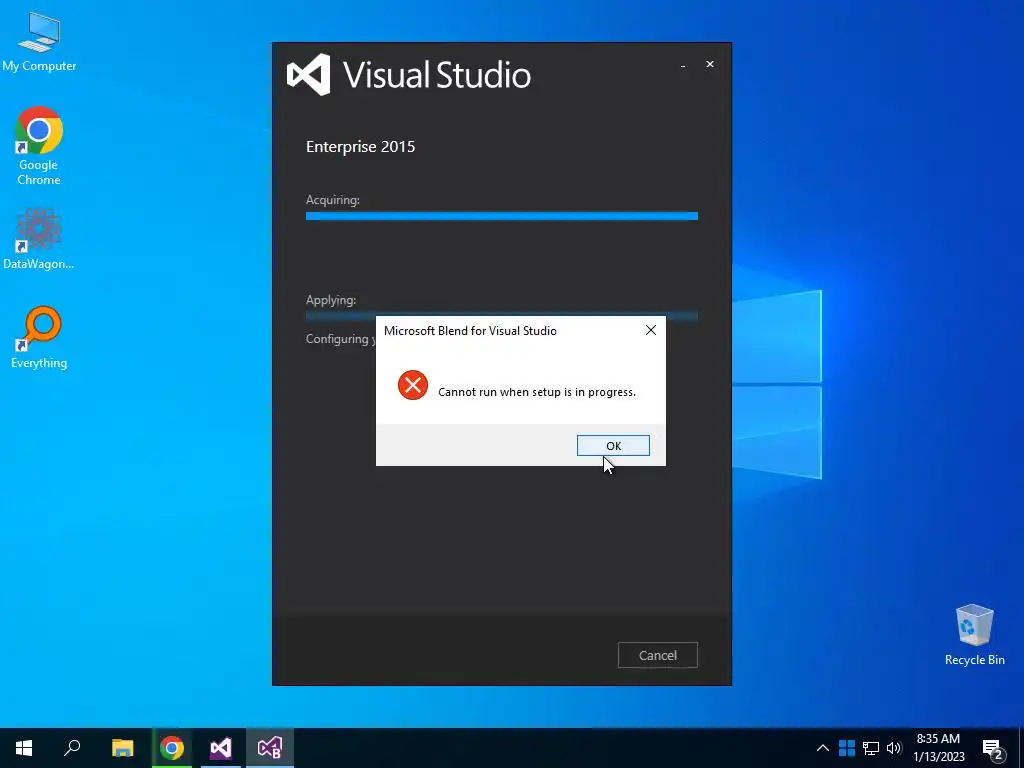This screenshot has width=1024, height=768.
Task: Open taskbar Search magnifier
Action: point(72,748)
